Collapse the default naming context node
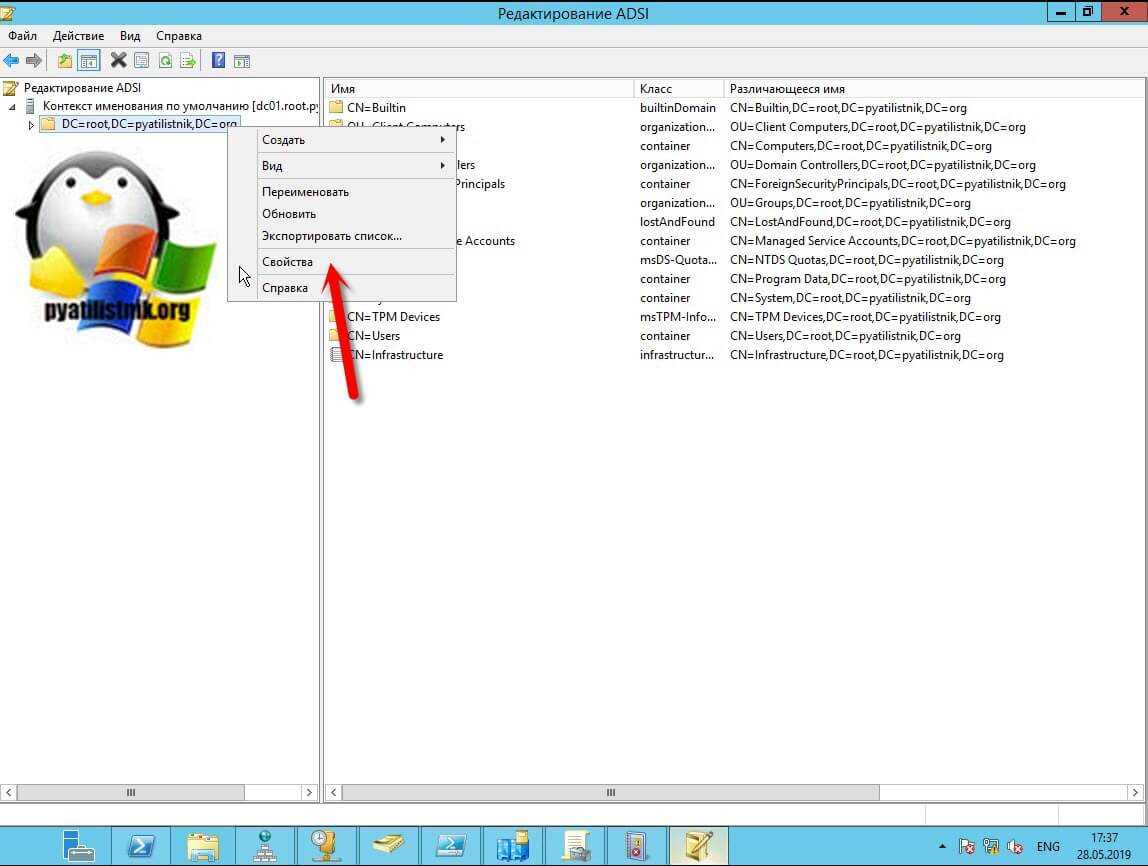Image resolution: width=1148 pixels, height=866 pixels. [13, 106]
